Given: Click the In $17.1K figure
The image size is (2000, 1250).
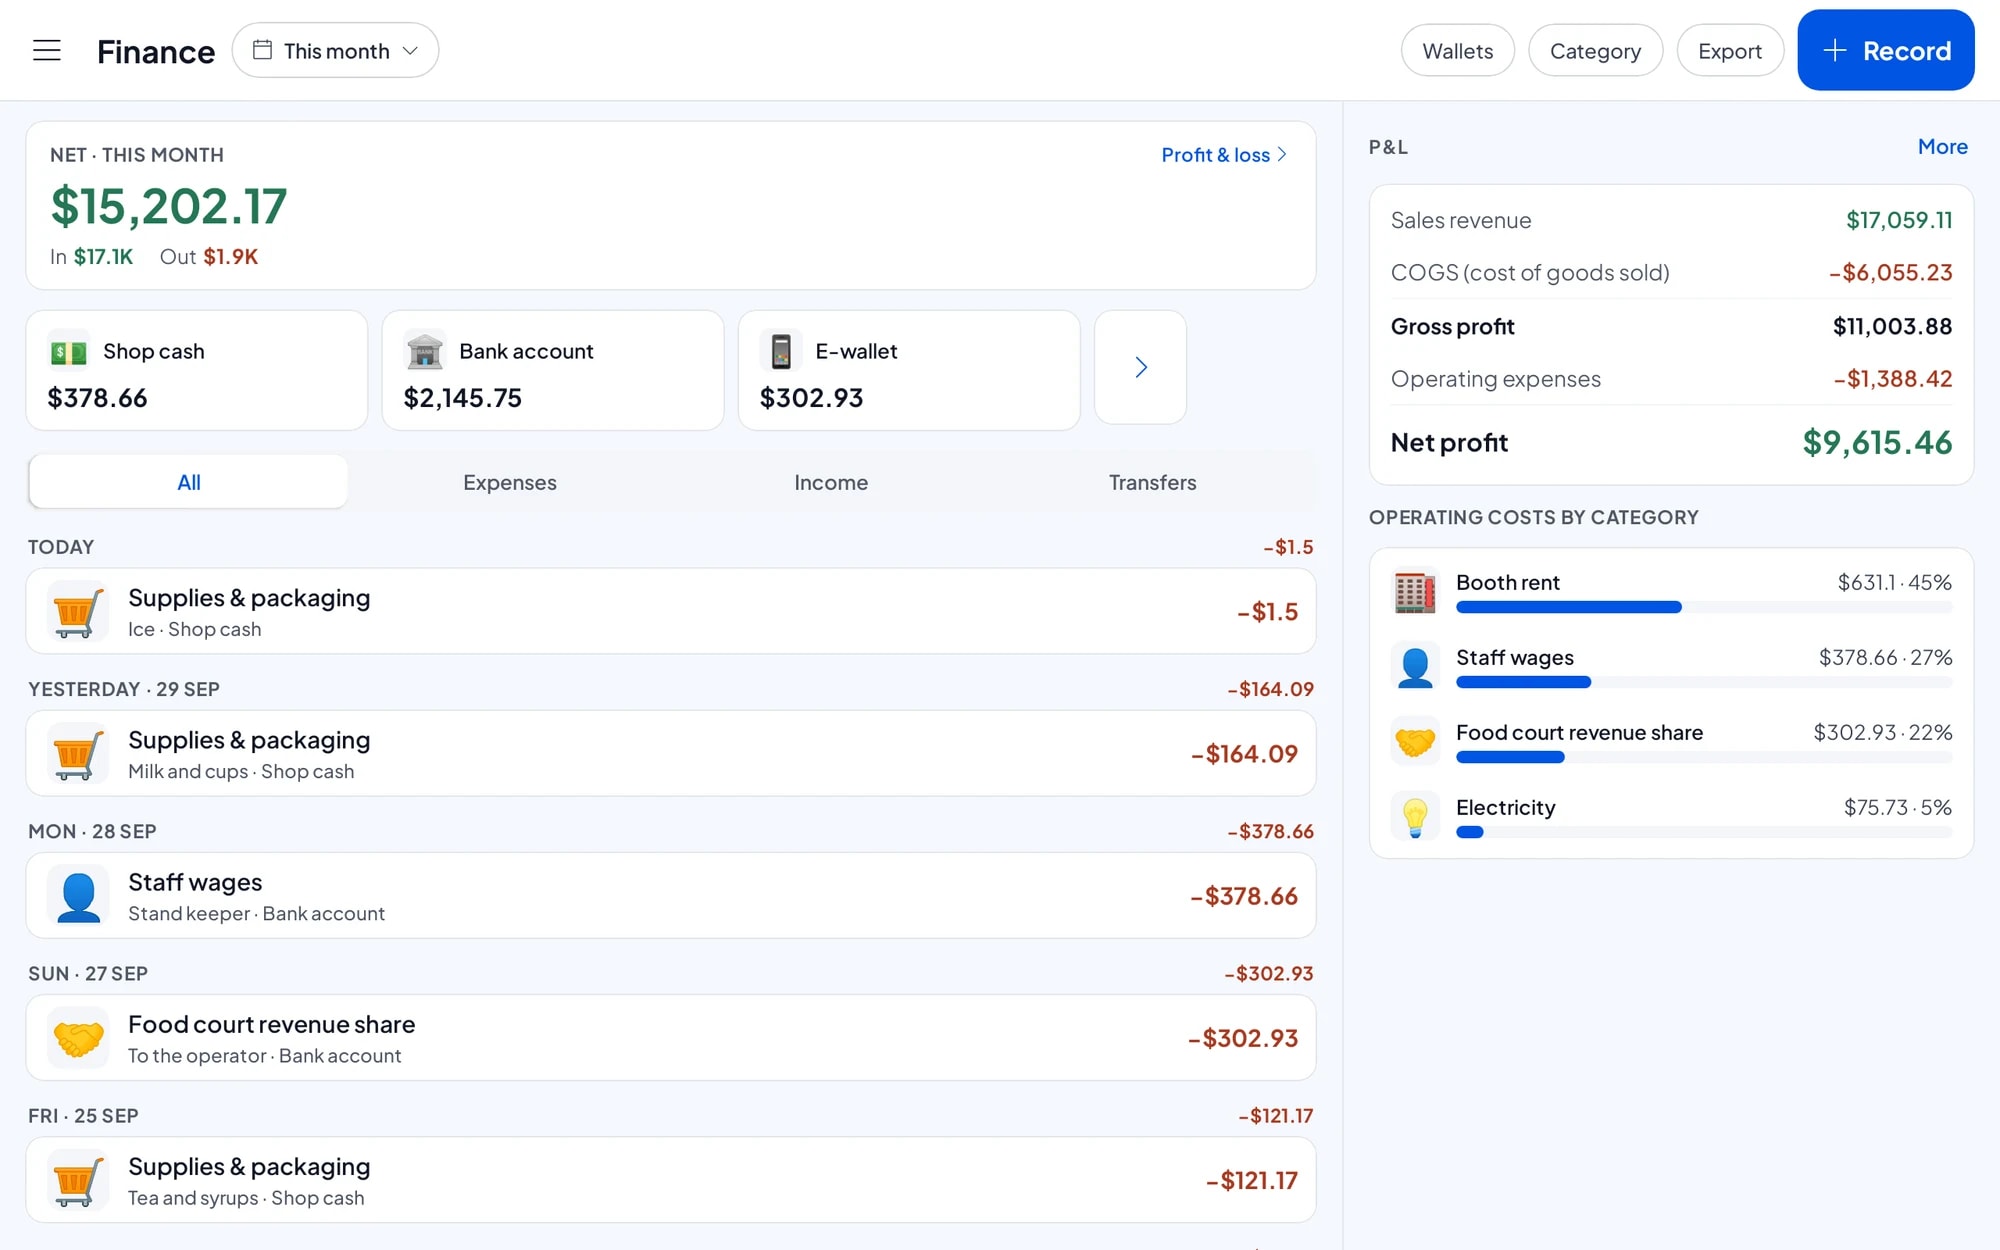Looking at the screenshot, I should [x=91, y=257].
